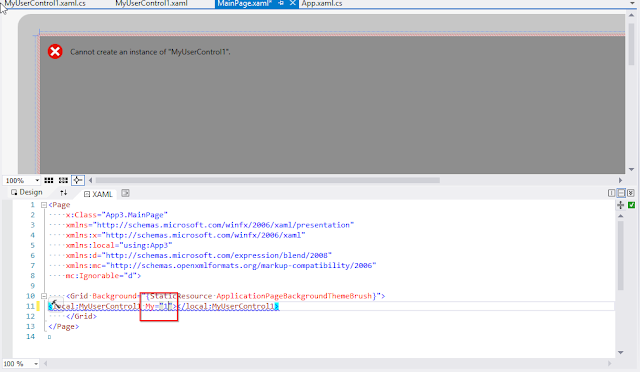
Task: Switch to horizontal split view
Action: point(621,193)
